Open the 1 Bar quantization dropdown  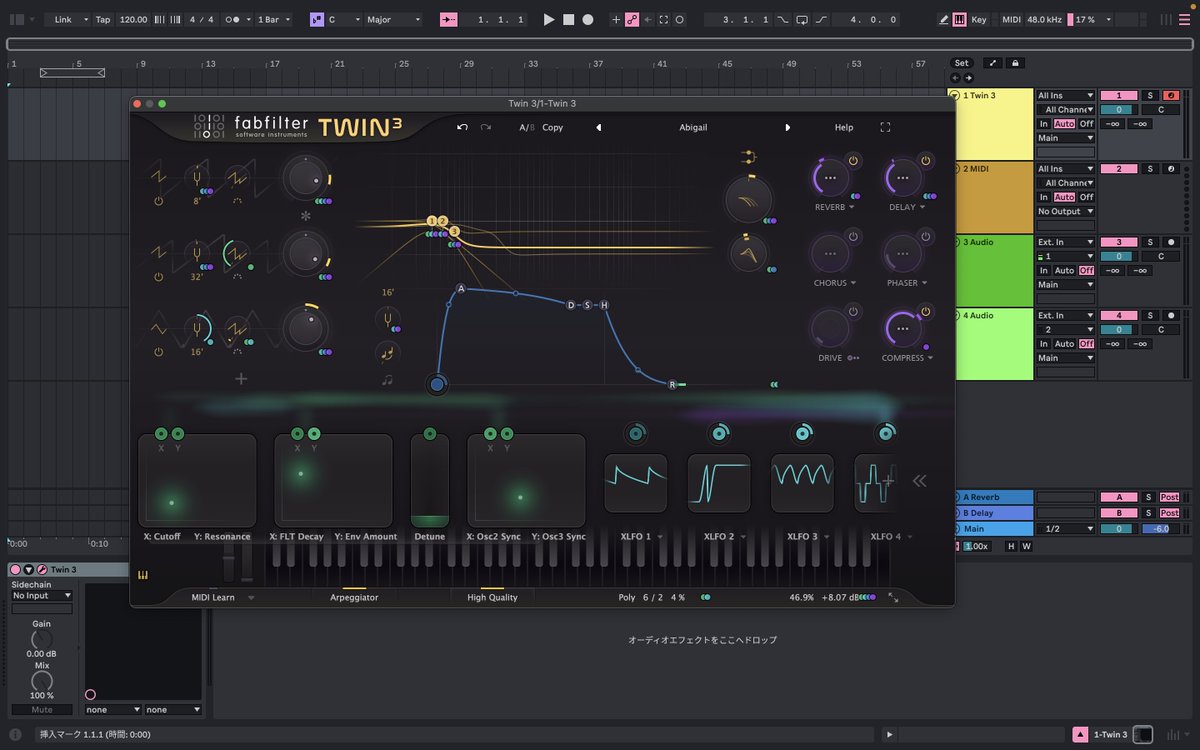tap(274, 19)
